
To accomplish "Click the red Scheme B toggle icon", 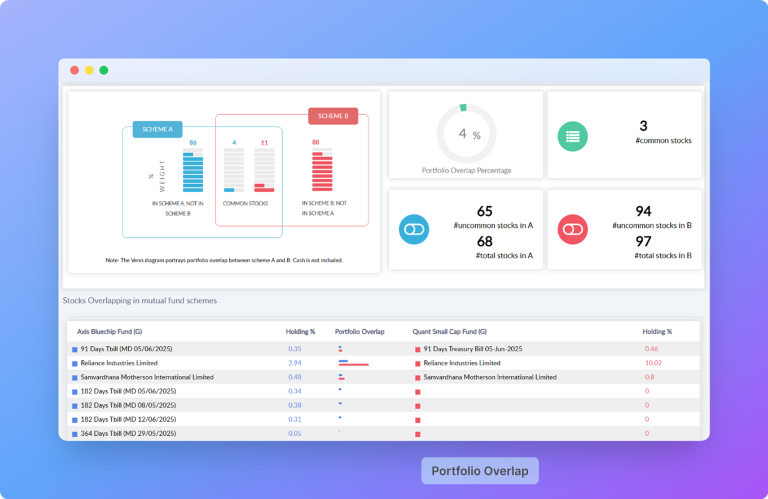I will [x=573, y=229].
